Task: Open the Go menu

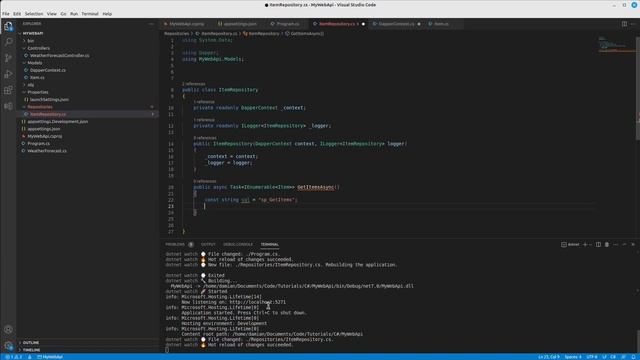Action: [63, 14]
